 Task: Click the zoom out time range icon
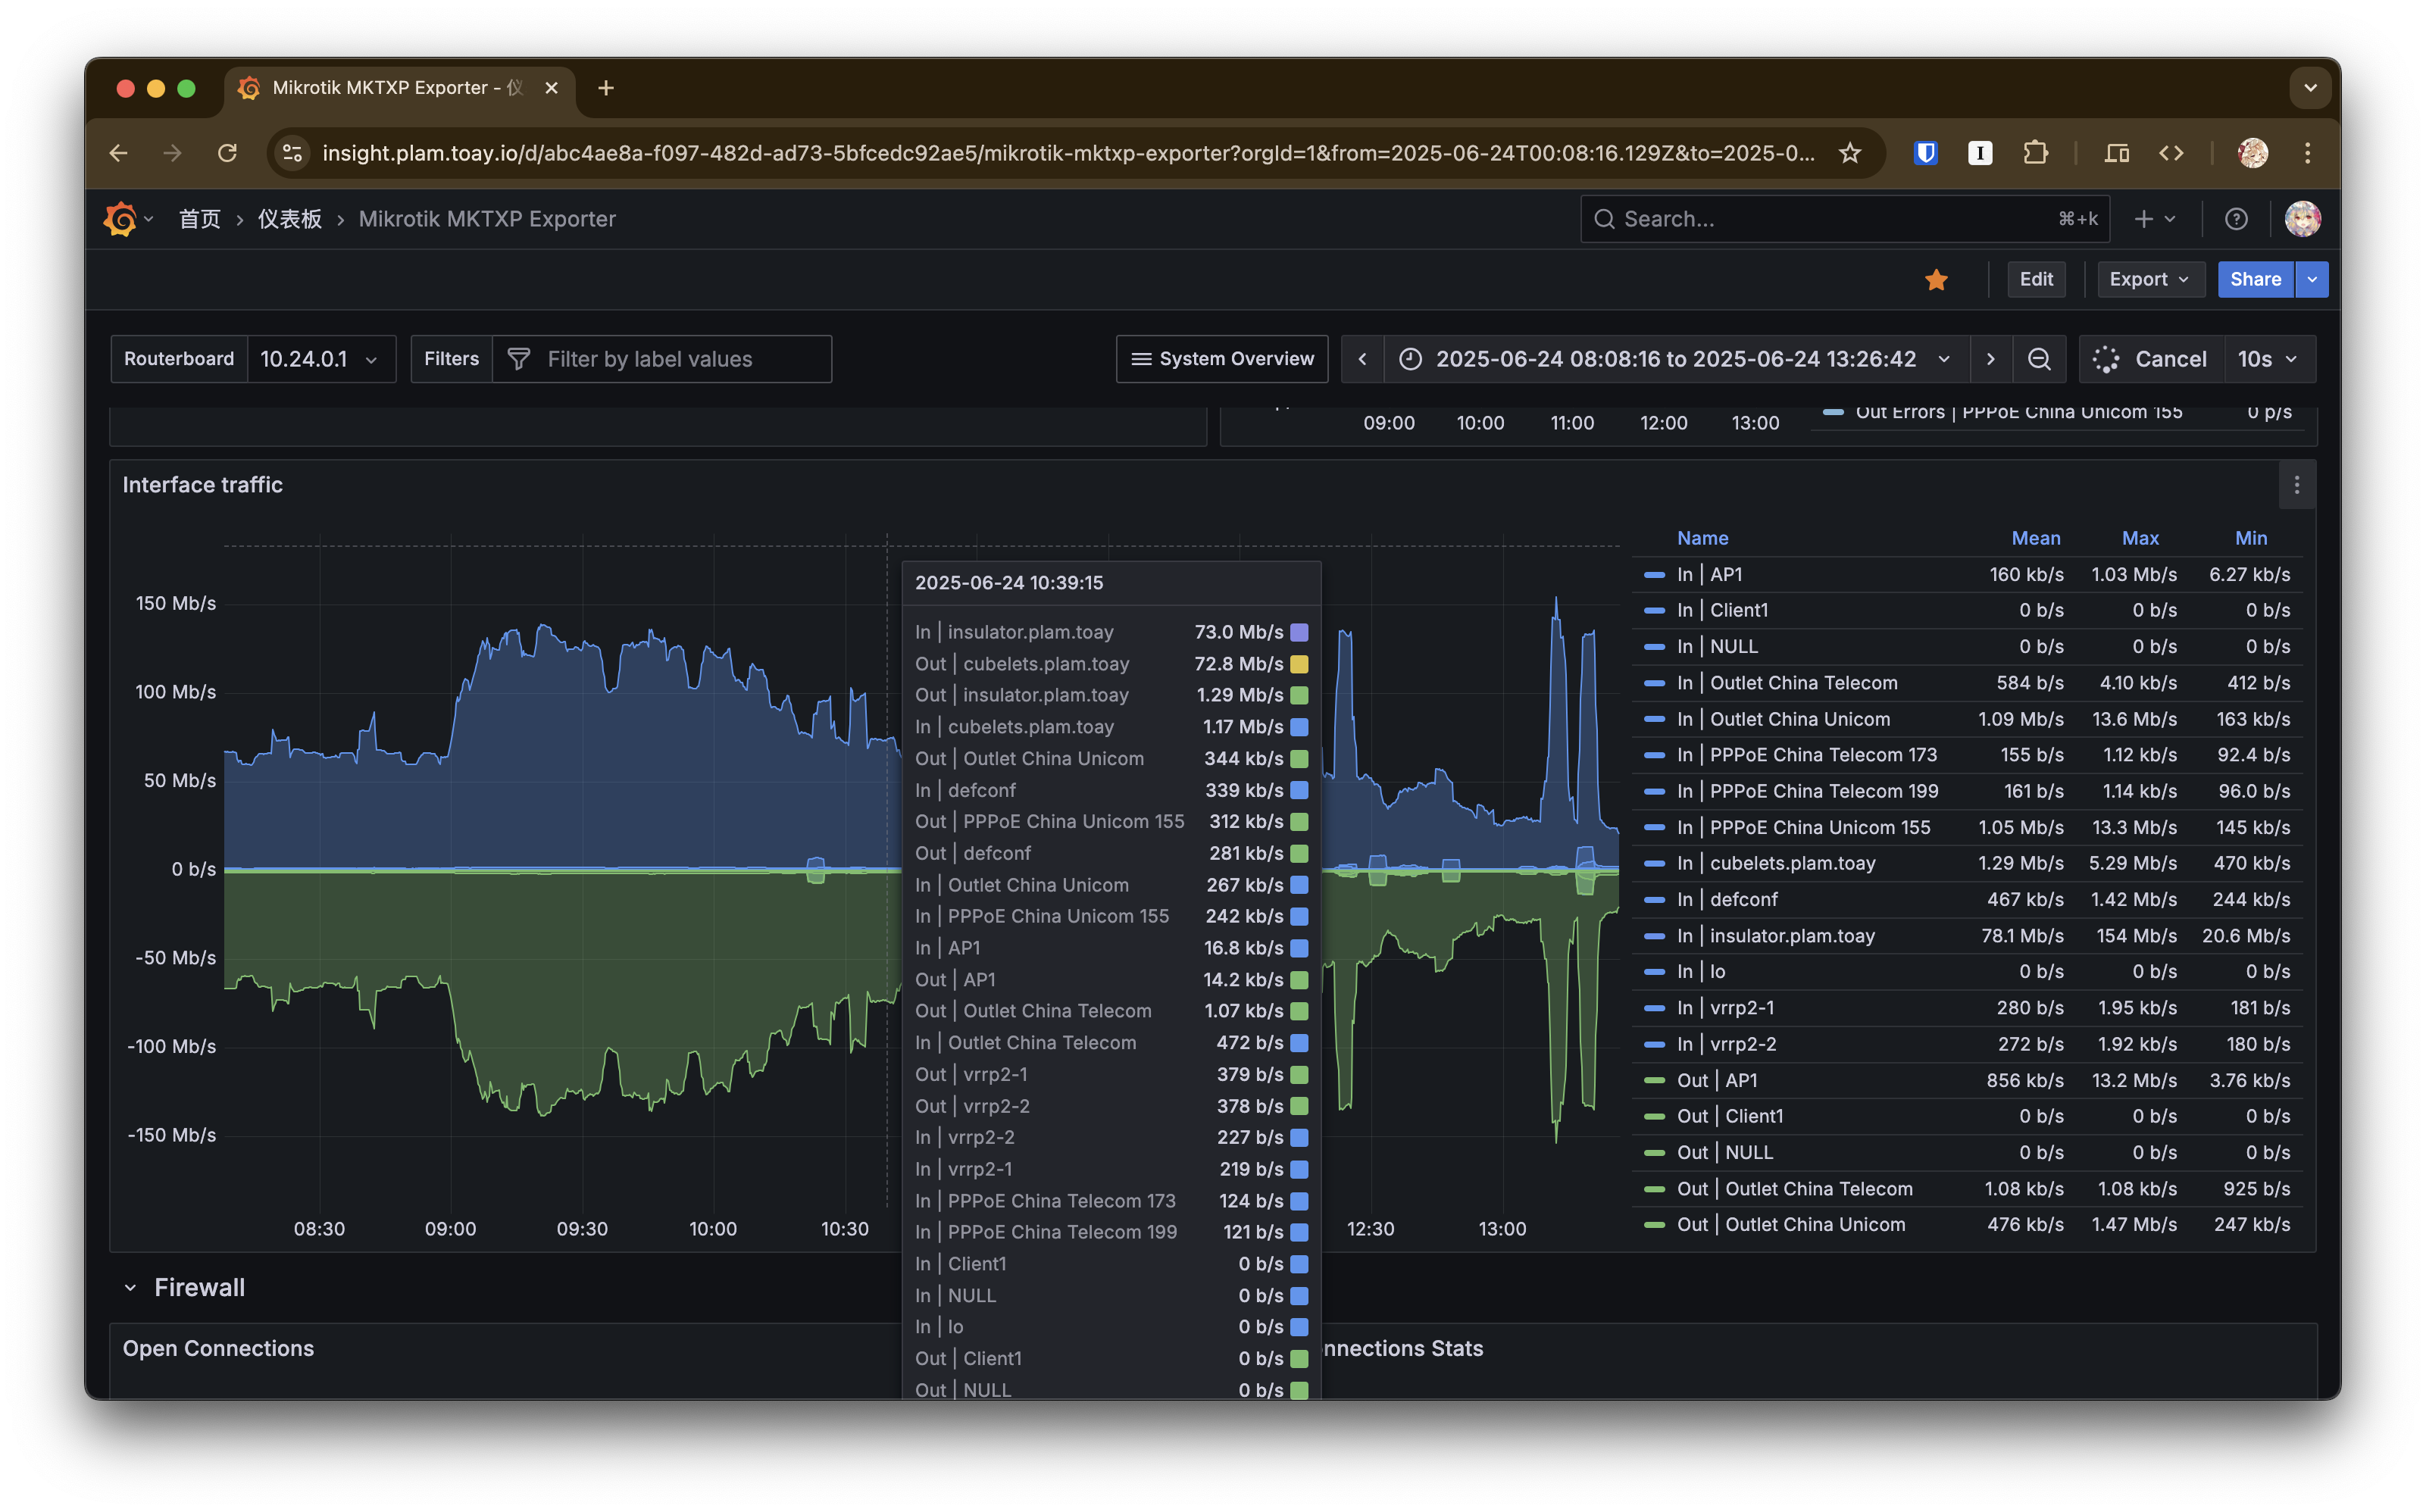(x=2039, y=359)
